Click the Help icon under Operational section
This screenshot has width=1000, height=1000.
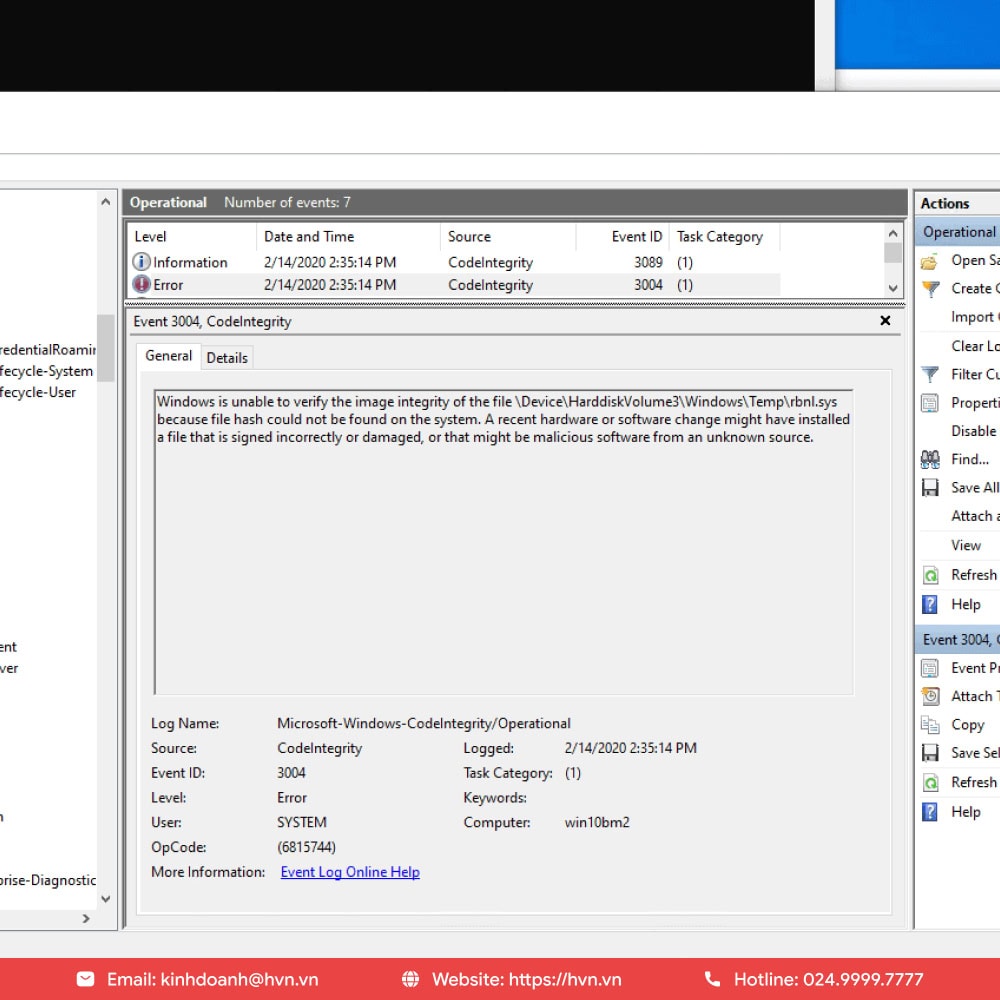coord(930,604)
